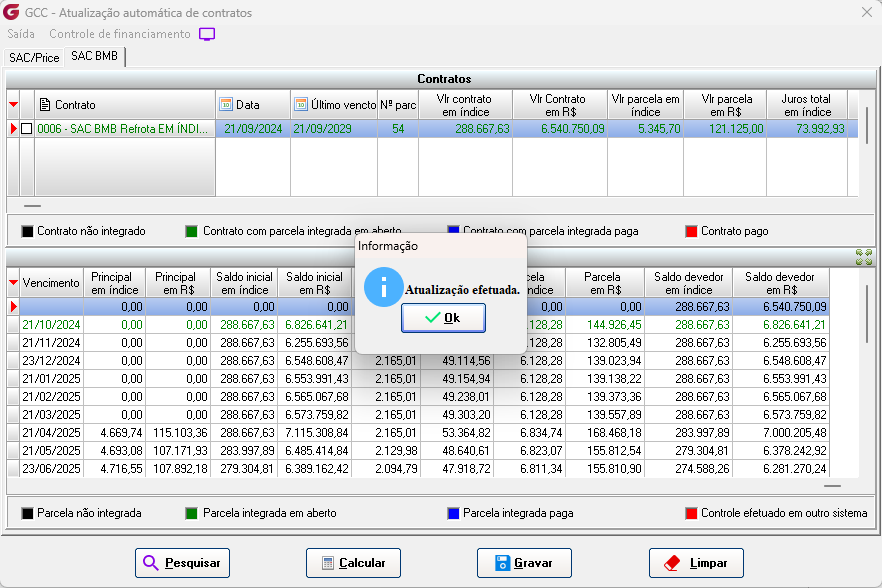Screen dimensions: 882x588
Task: Click the Nº parc column header
Action: [398, 105]
